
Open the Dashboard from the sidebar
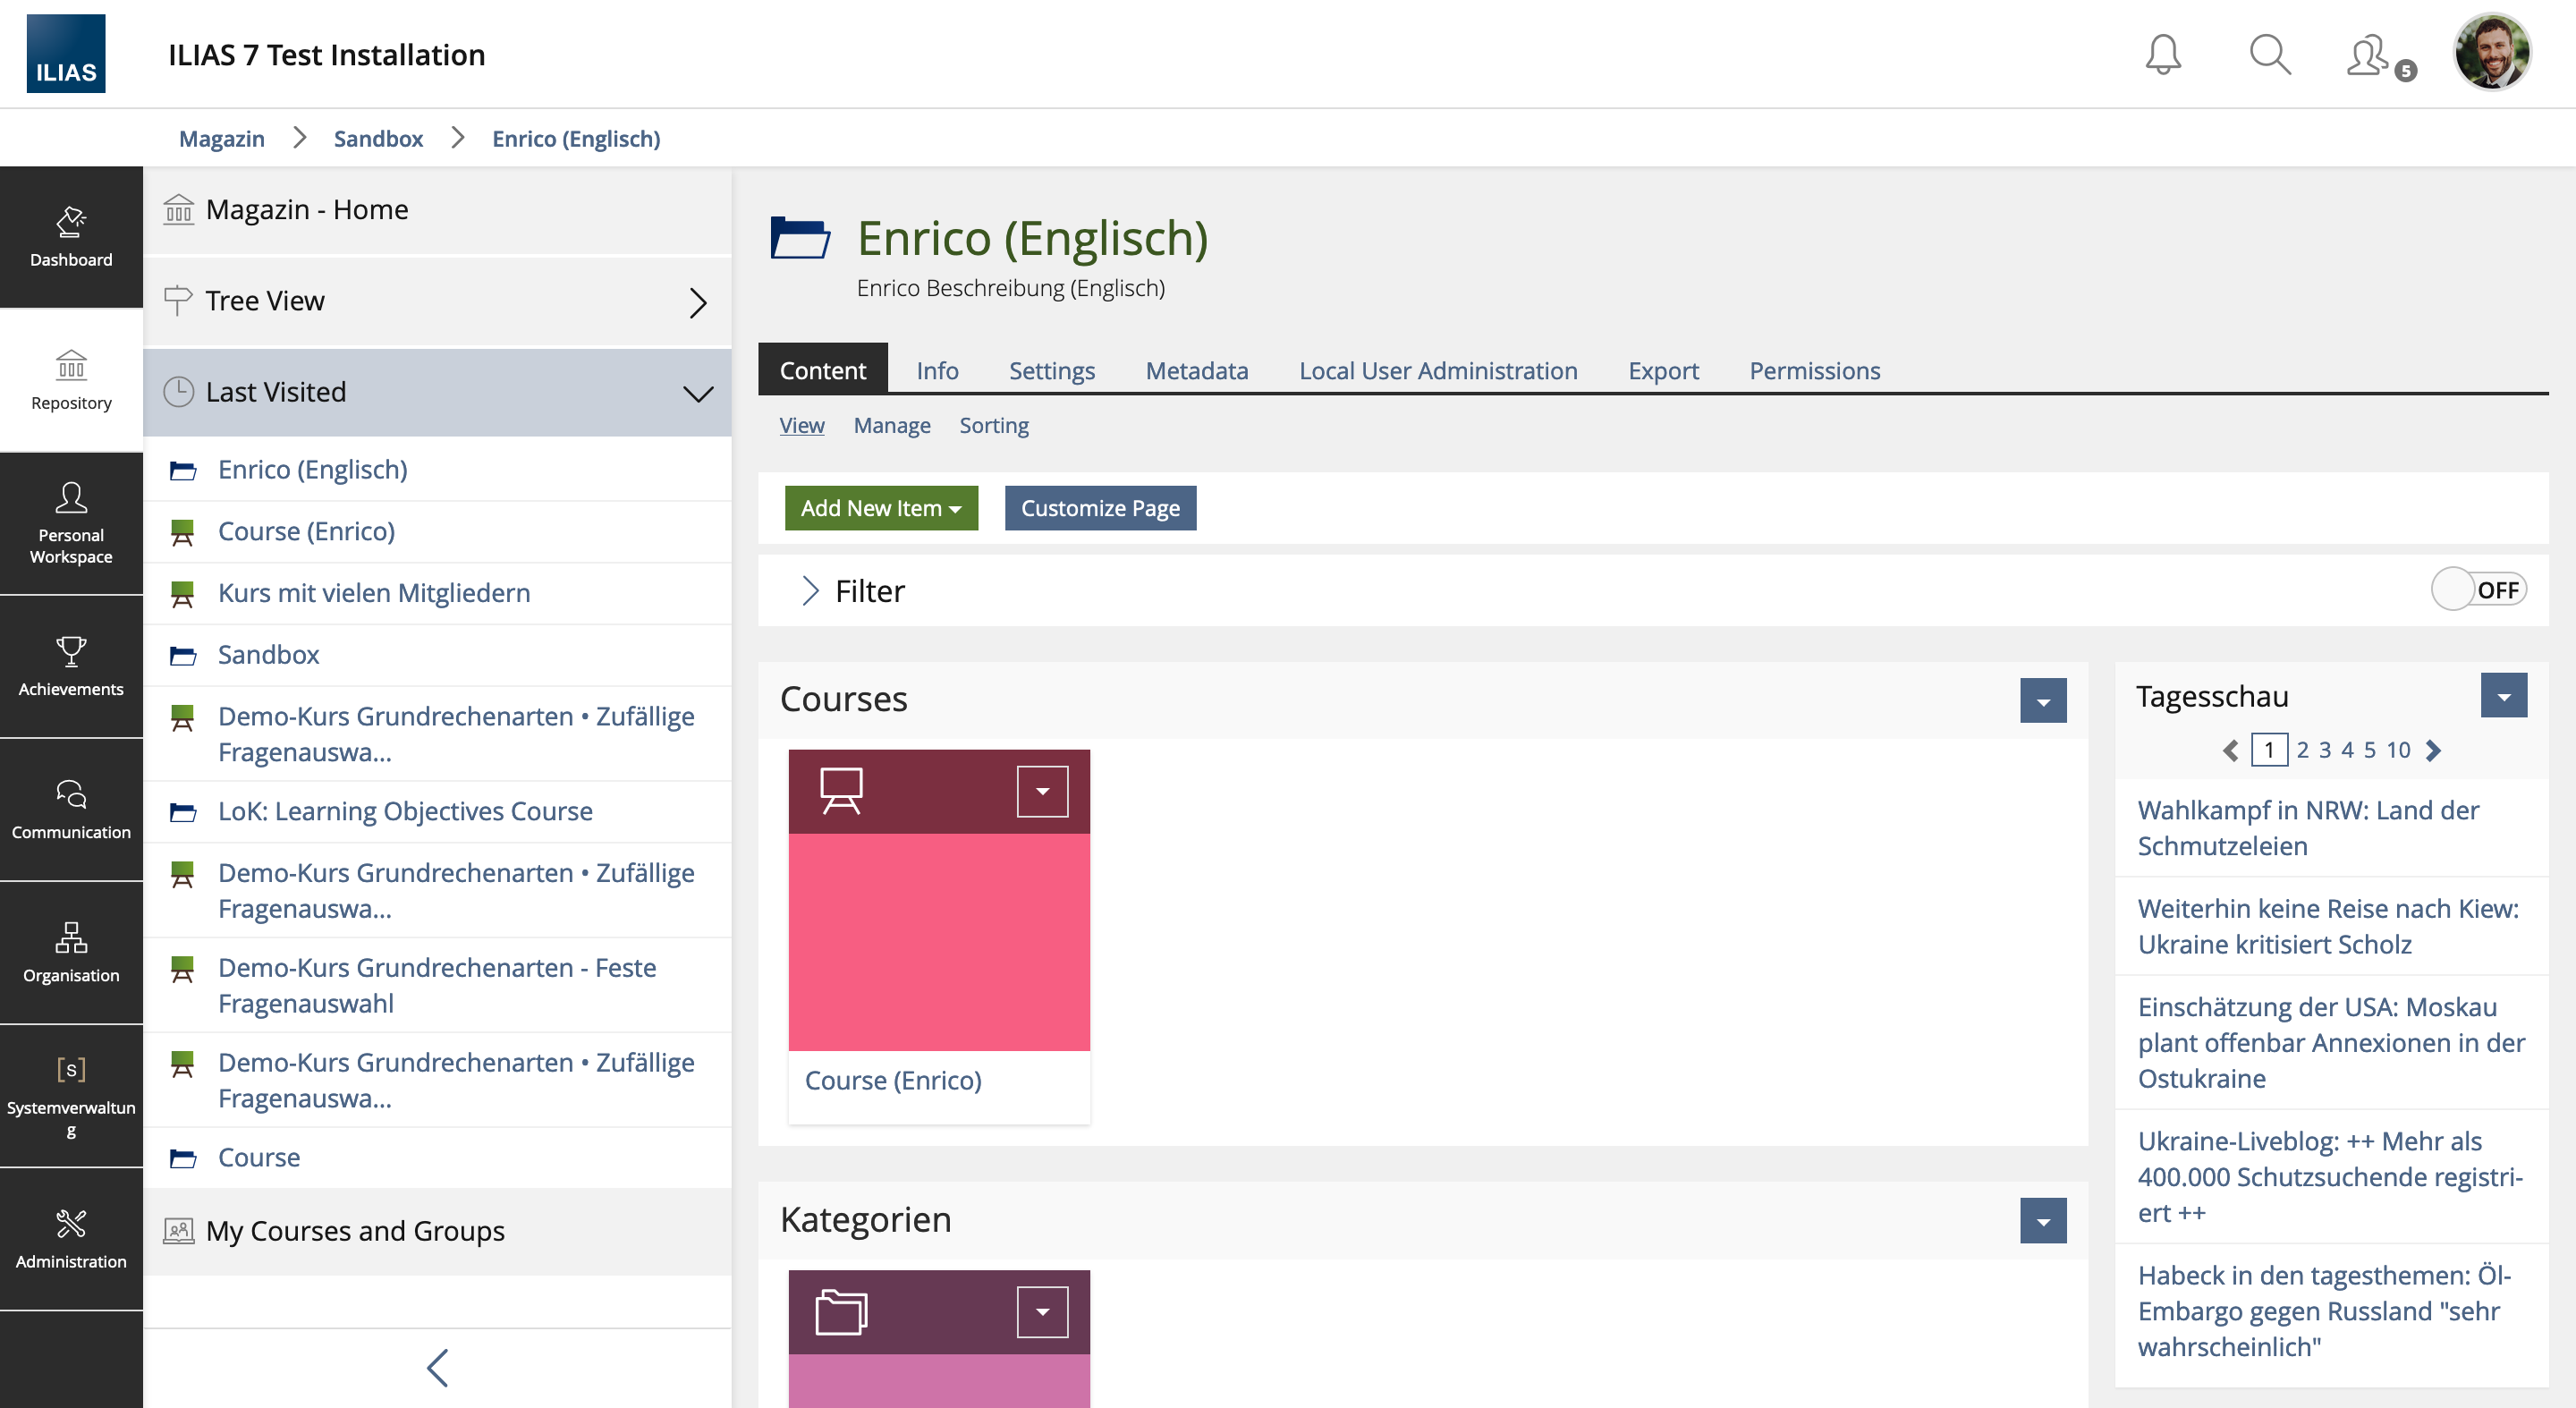click(x=71, y=237)
